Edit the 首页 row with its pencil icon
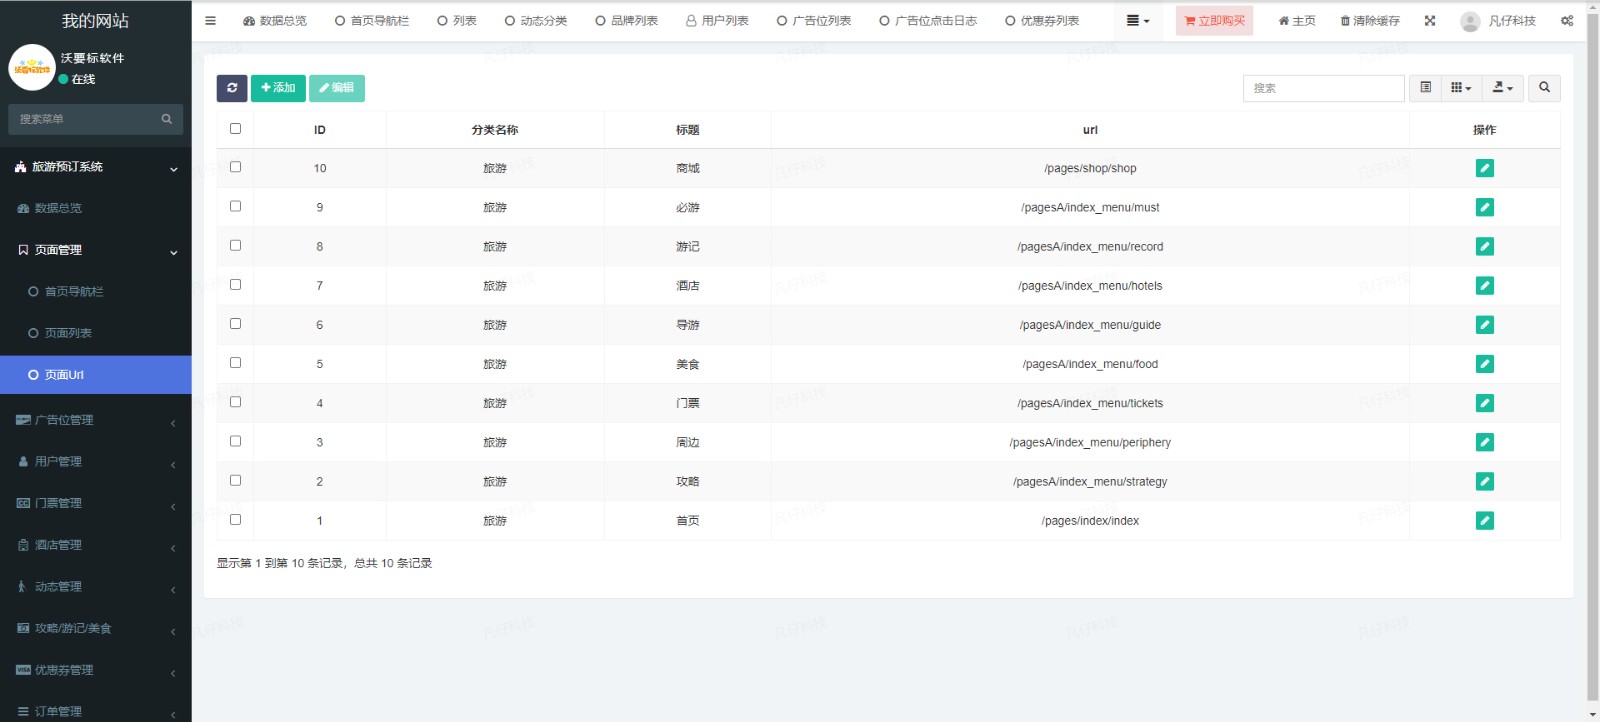 pos(1485,520)
